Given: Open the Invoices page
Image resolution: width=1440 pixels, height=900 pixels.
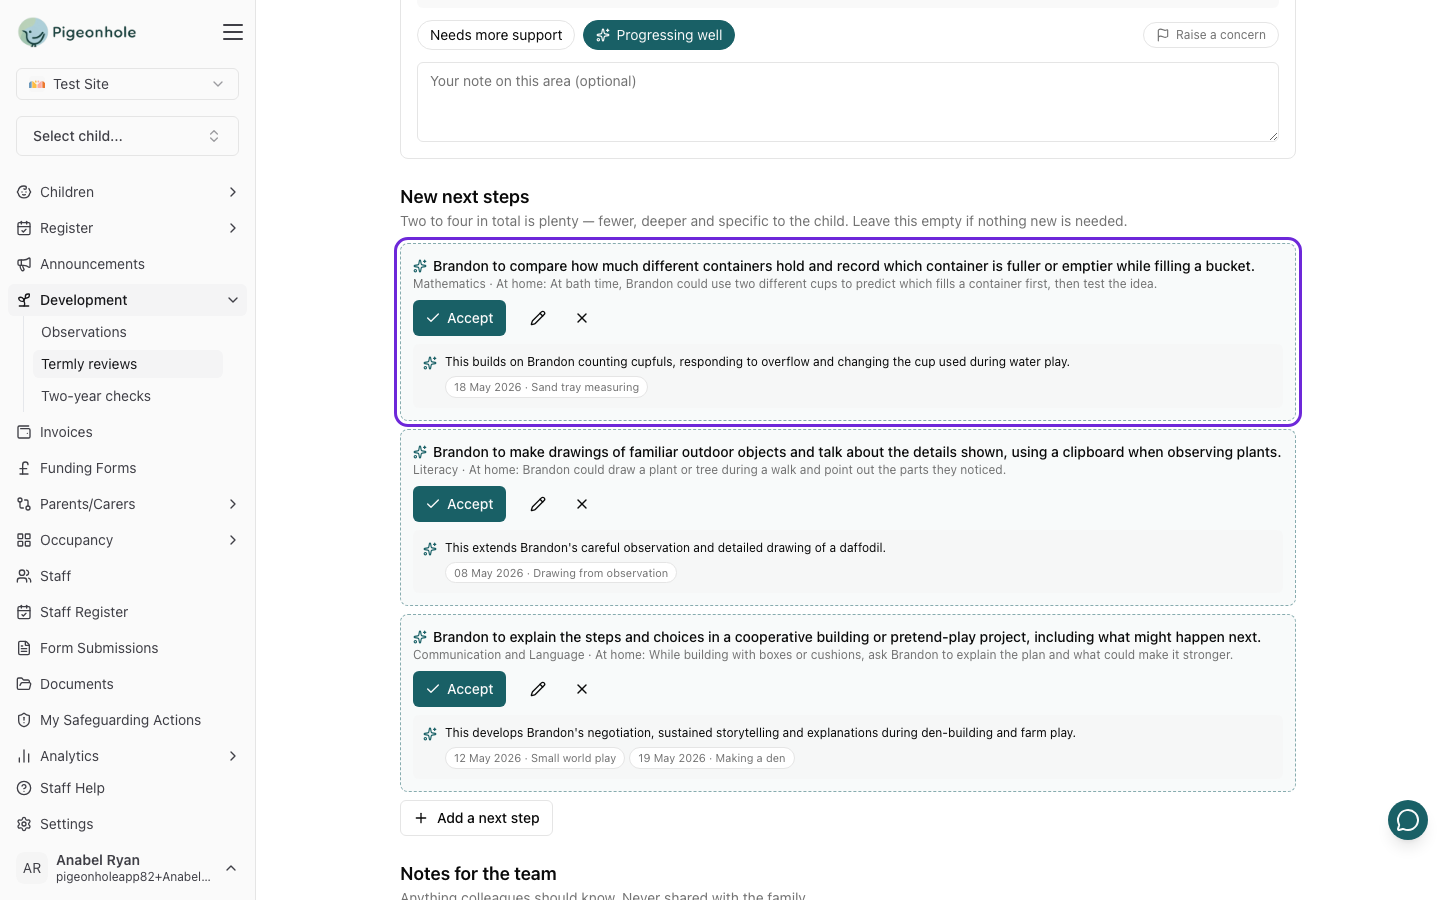Looking at the screenshot, I should click(127, 432).
